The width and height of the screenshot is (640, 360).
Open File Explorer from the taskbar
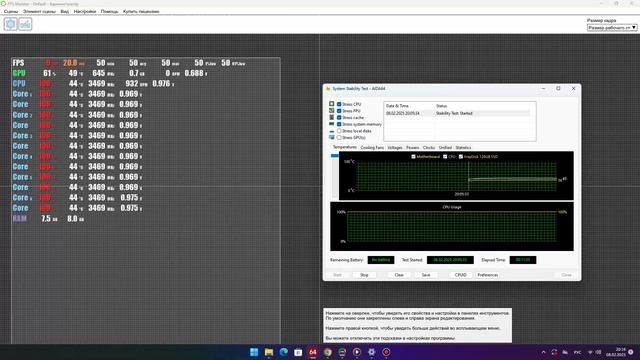click(269, 352)
